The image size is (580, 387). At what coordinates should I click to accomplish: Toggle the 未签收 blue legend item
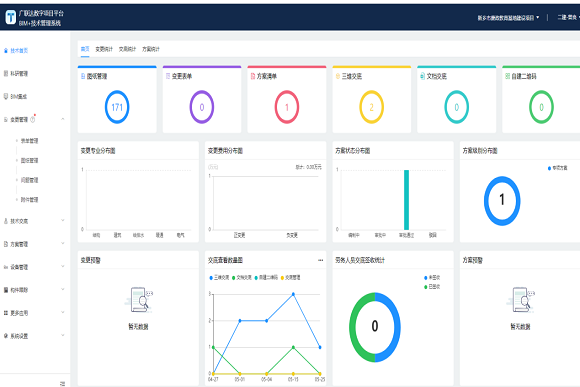click(x=432, y=277)
